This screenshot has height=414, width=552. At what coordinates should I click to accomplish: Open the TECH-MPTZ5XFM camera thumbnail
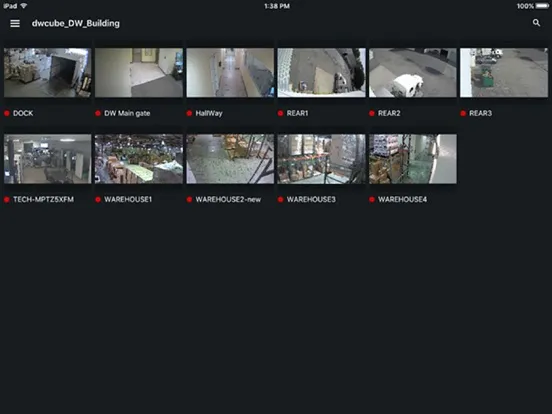click(48, 159)
